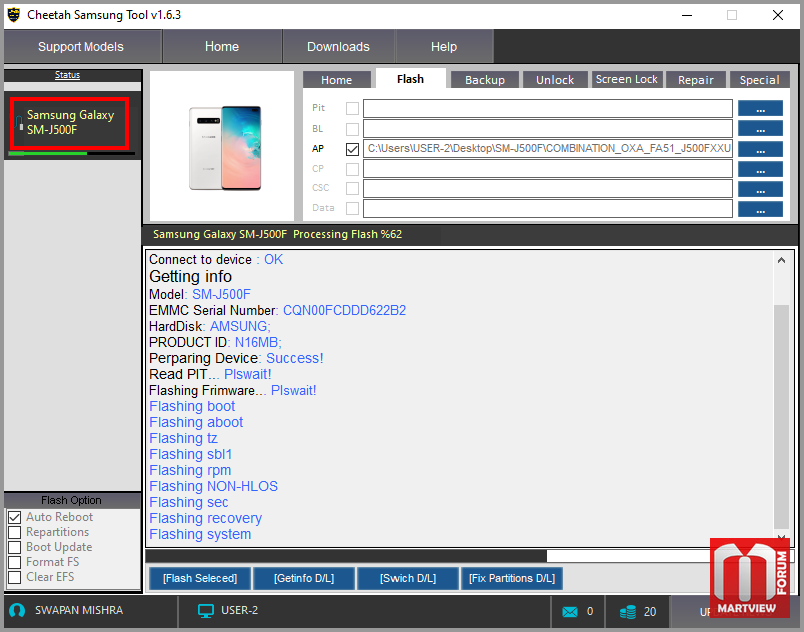Browse for the BL file
Viewport: 804px width, 632px height.
(x=760, y=129)
